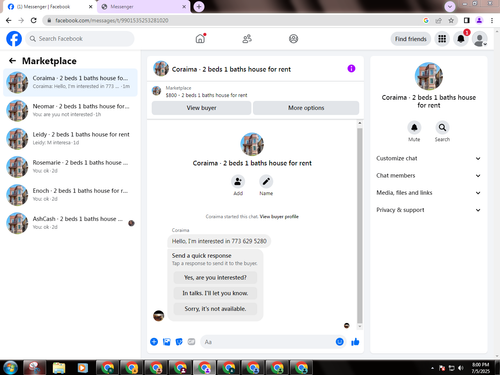This screenshot has height=375, width=500.
Task: Click the message 'Hello, I'm interested in 773 629 5280'
Action: click(x=219, y=241)
